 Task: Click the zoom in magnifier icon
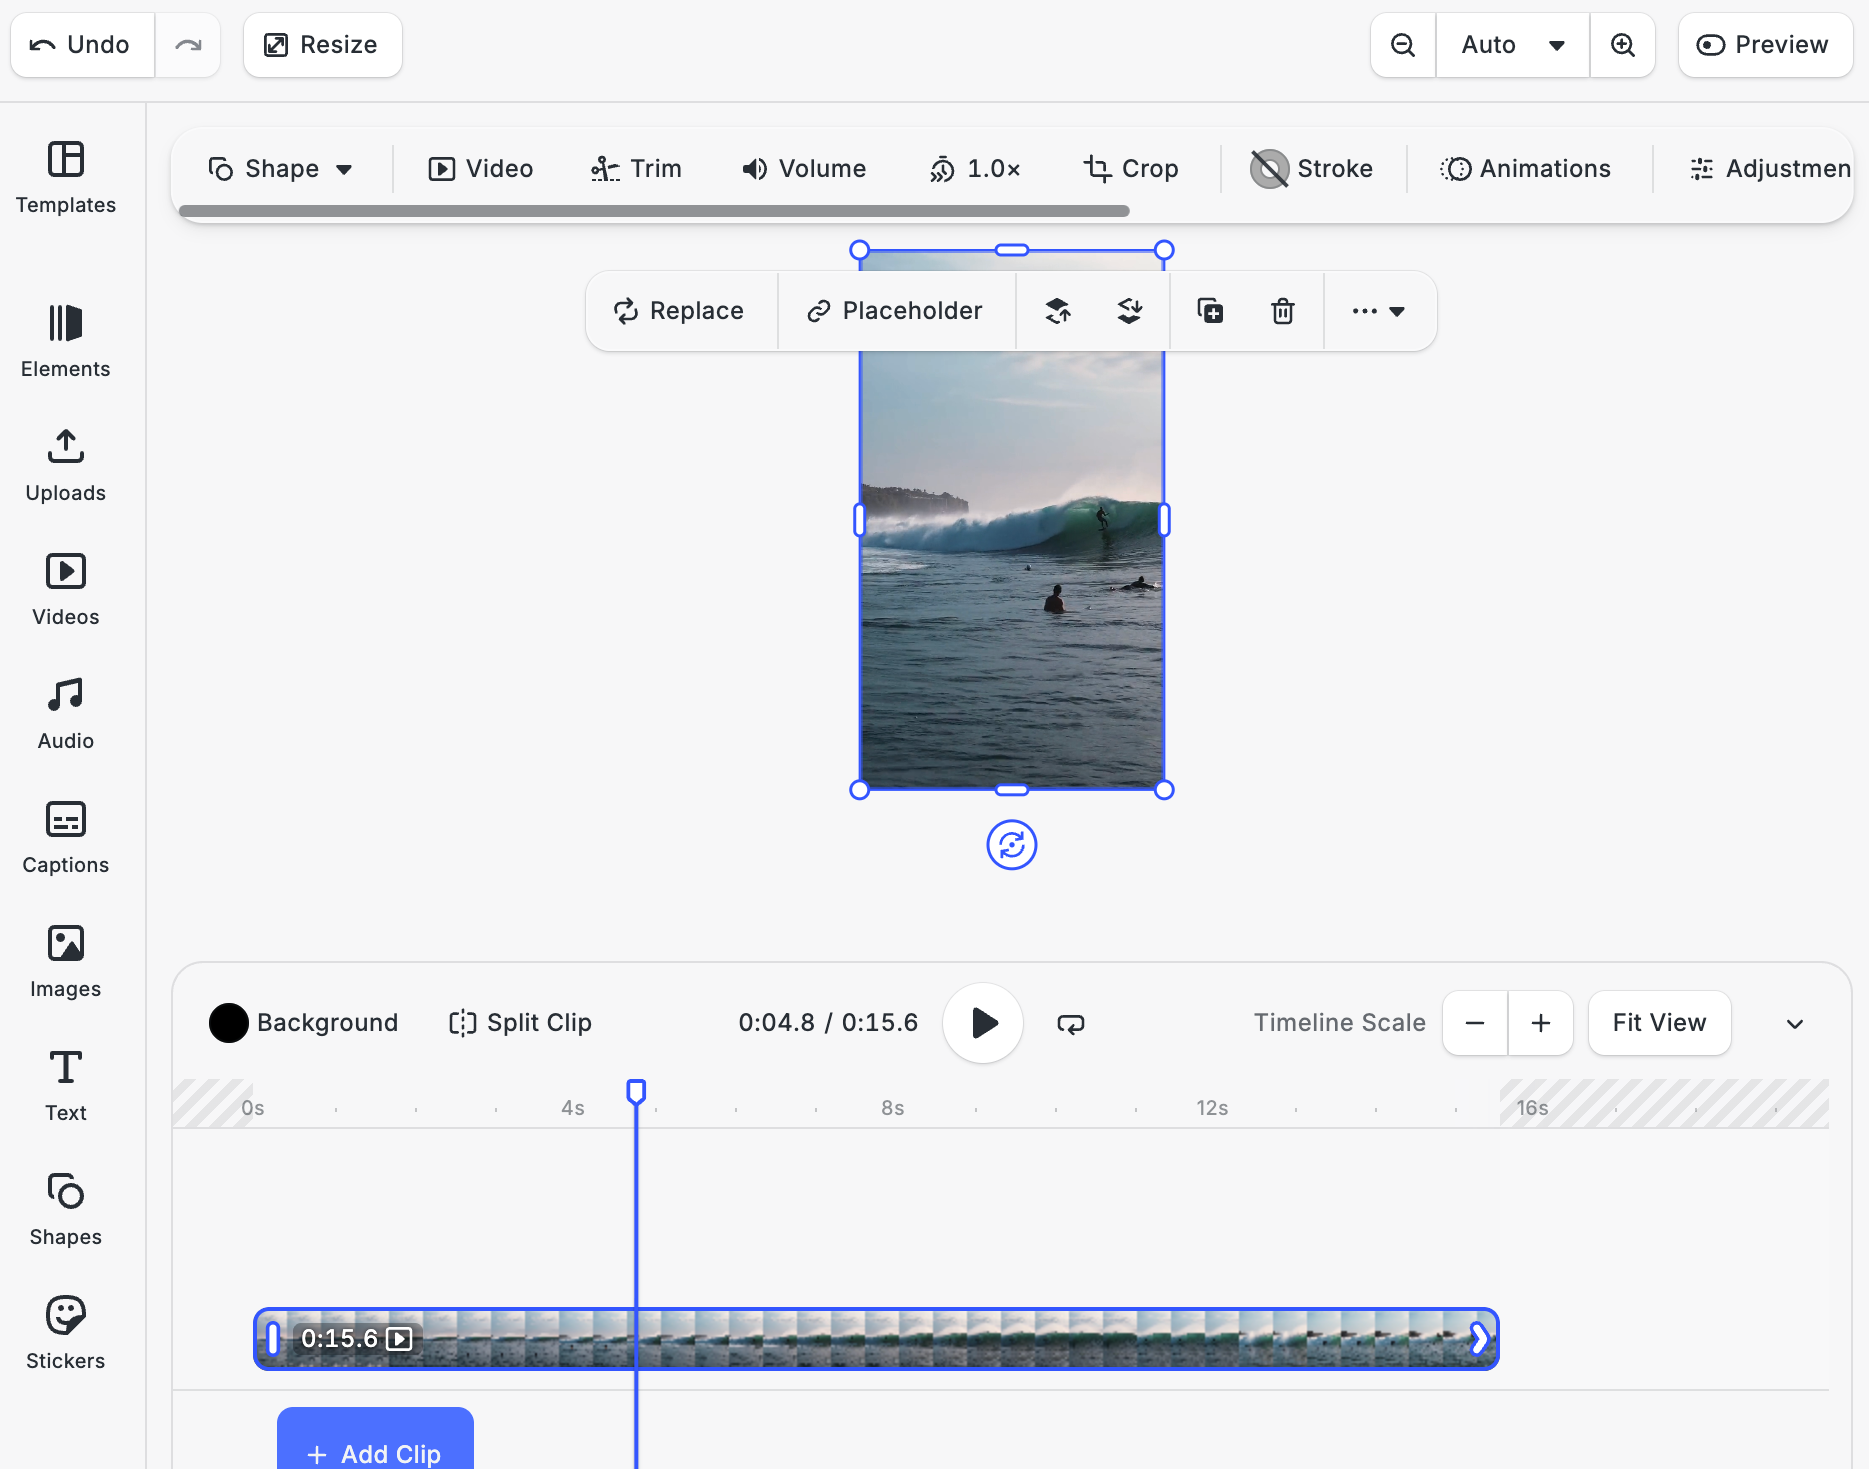pyautogui.click(x=1622, y=45)
